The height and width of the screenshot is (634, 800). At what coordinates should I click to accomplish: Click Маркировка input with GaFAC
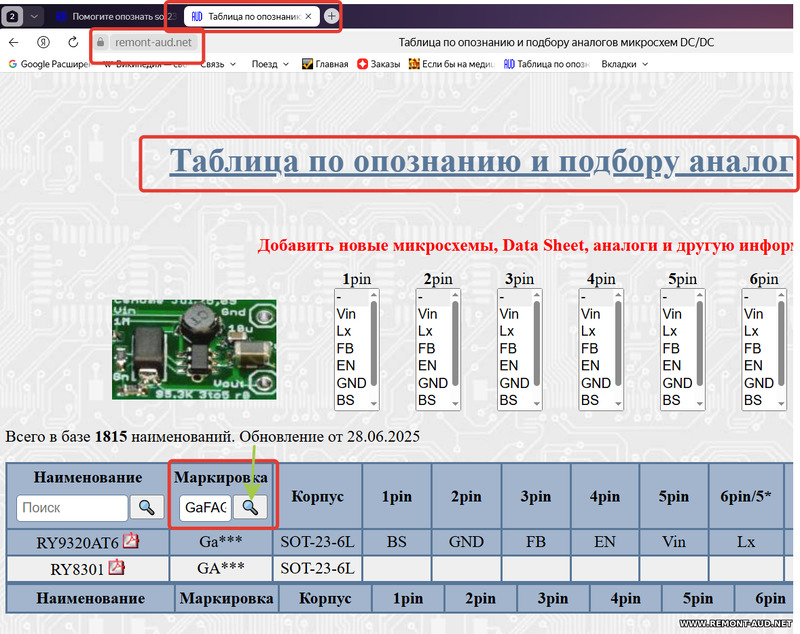click(205, 508)
